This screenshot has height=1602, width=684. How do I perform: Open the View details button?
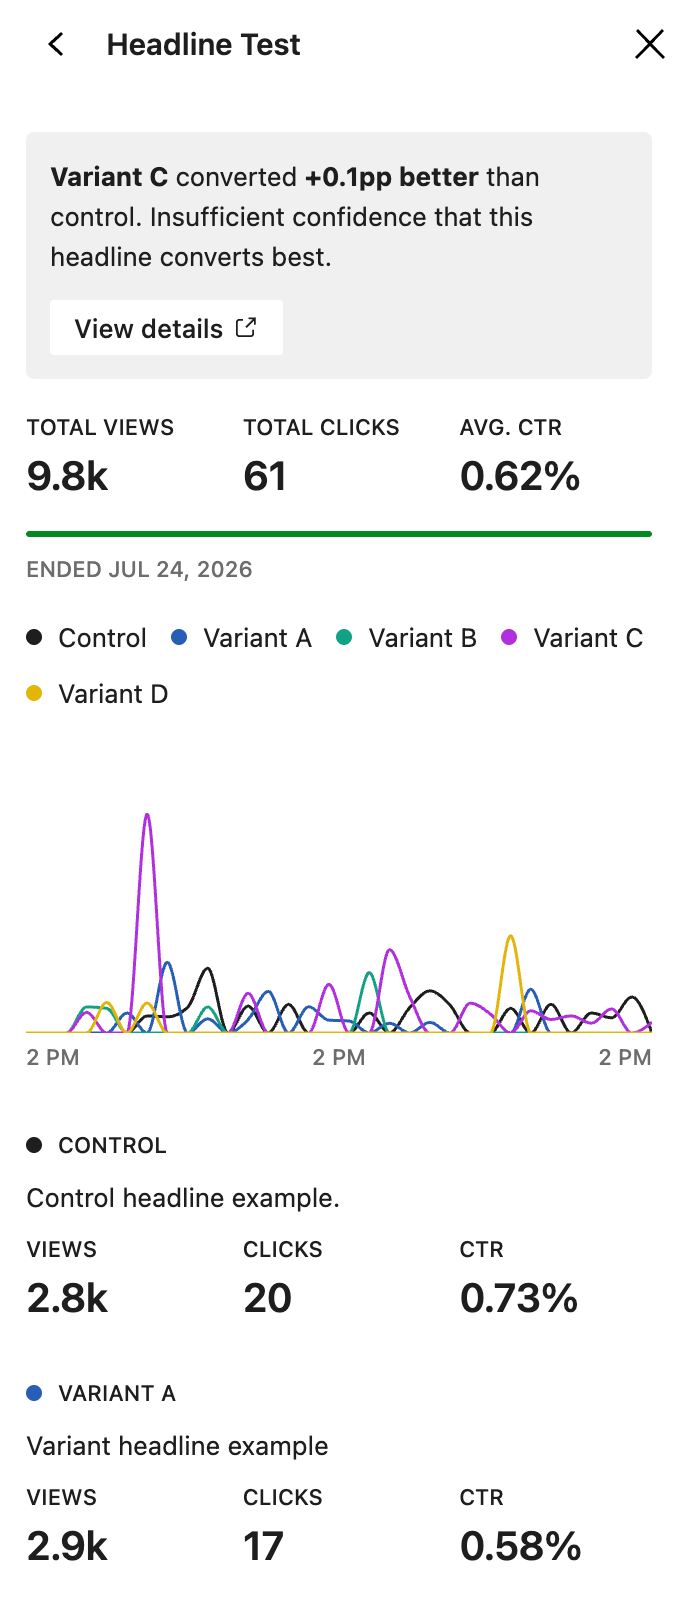point(166,328)
